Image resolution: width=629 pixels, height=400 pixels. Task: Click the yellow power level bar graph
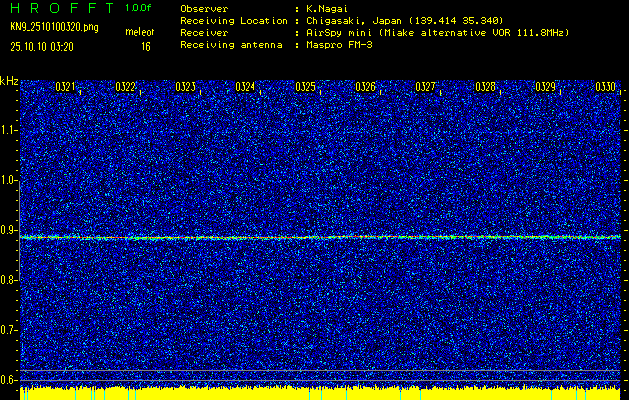pyautogui.click(x=320, y=393)
